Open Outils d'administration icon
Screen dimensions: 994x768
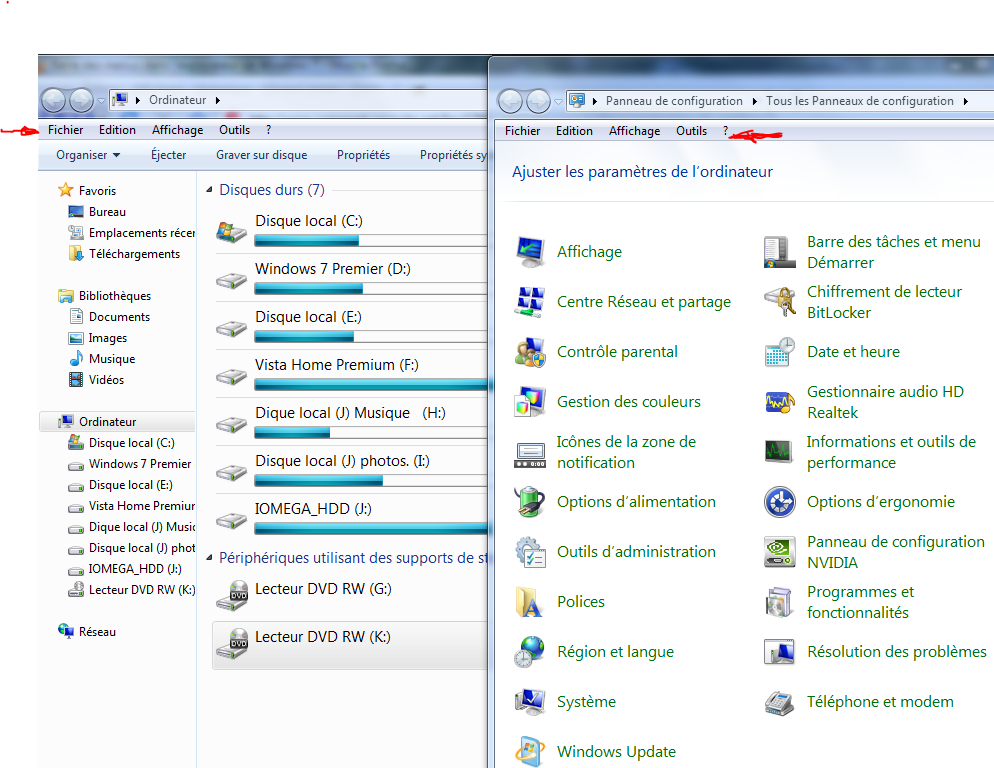tap(530, 552)
